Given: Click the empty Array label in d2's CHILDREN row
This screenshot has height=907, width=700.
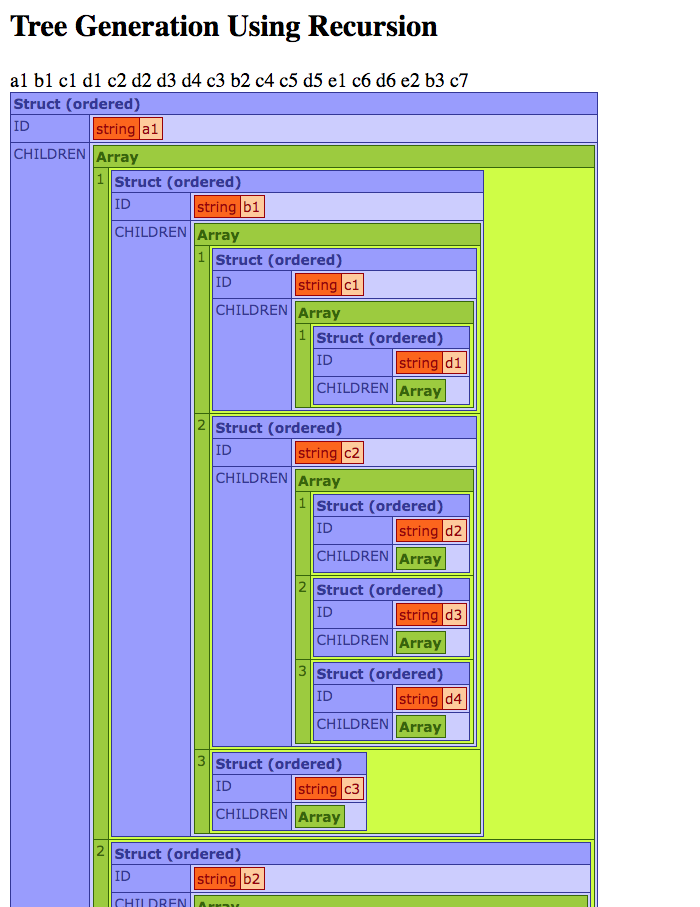Looking at the screenshot, I should click(421, 559).
